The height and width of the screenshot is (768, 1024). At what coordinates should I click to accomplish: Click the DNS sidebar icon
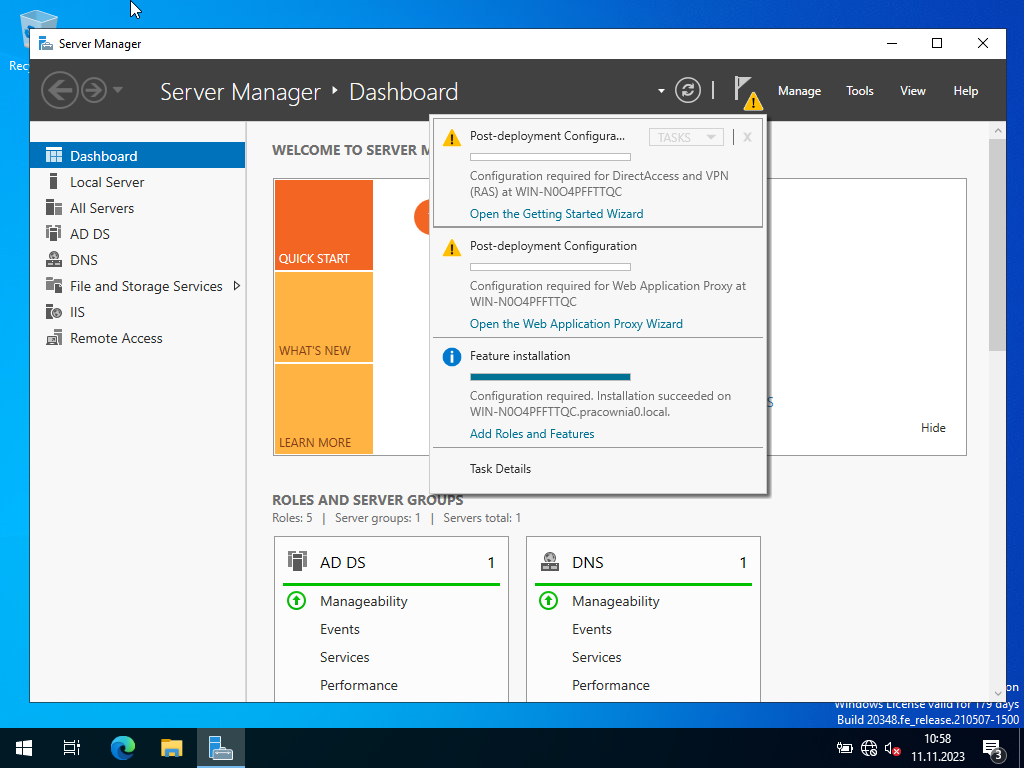click(54, 260)
